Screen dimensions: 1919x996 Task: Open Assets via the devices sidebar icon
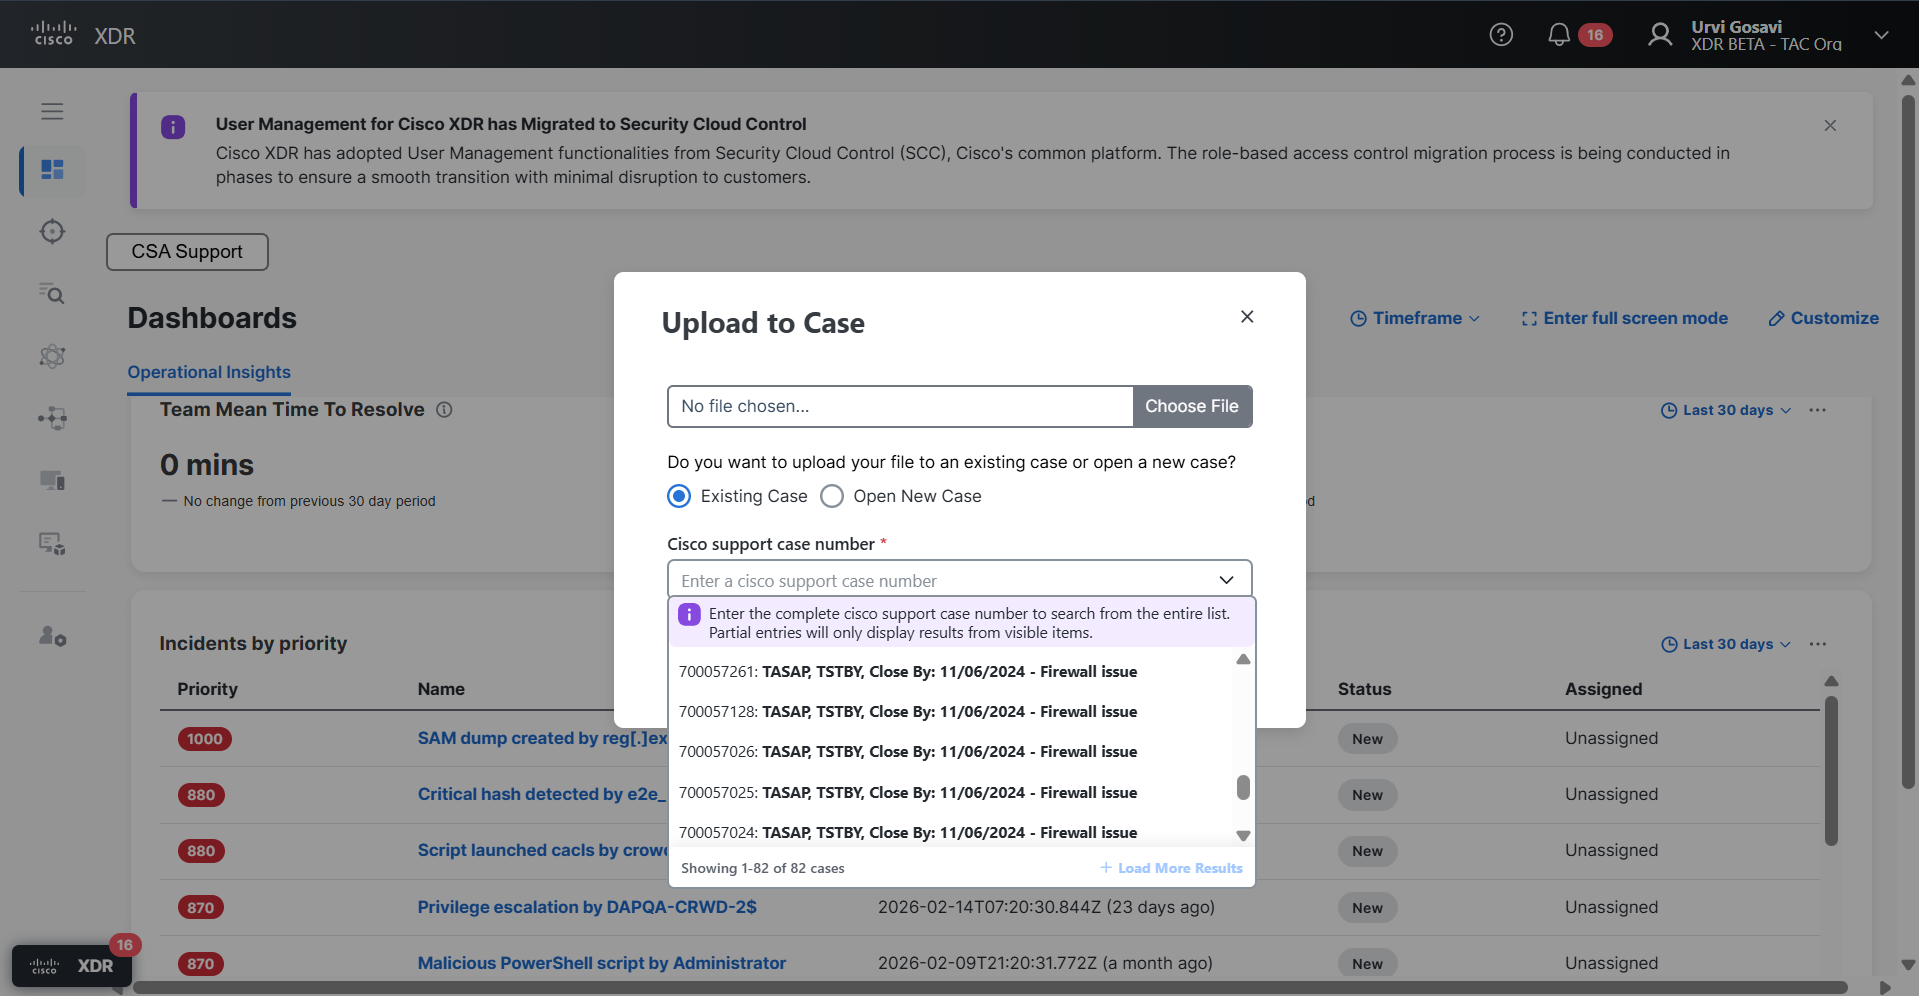tap(52, 480)
